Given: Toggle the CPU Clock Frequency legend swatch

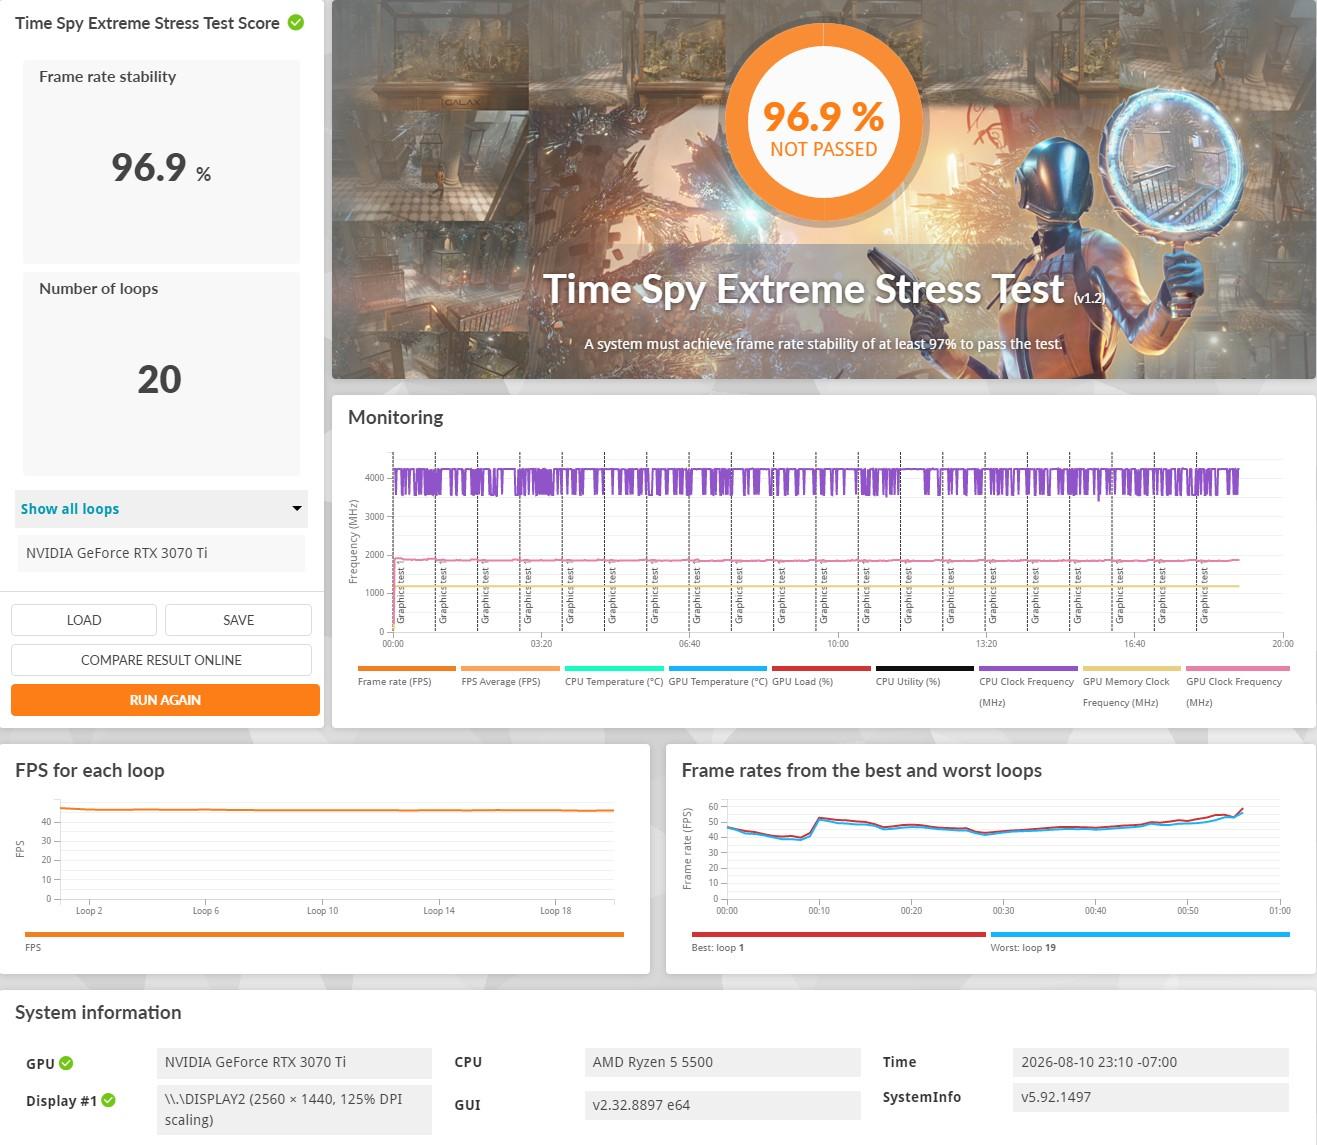Looking at the screenshot, I should pos(1028,668).
